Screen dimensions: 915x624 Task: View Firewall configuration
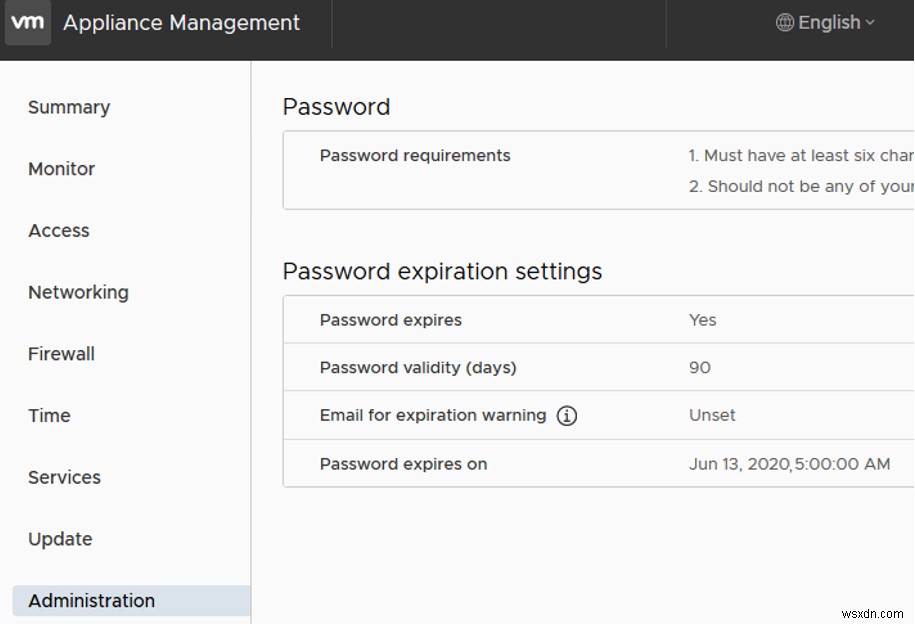click(60, 354)
